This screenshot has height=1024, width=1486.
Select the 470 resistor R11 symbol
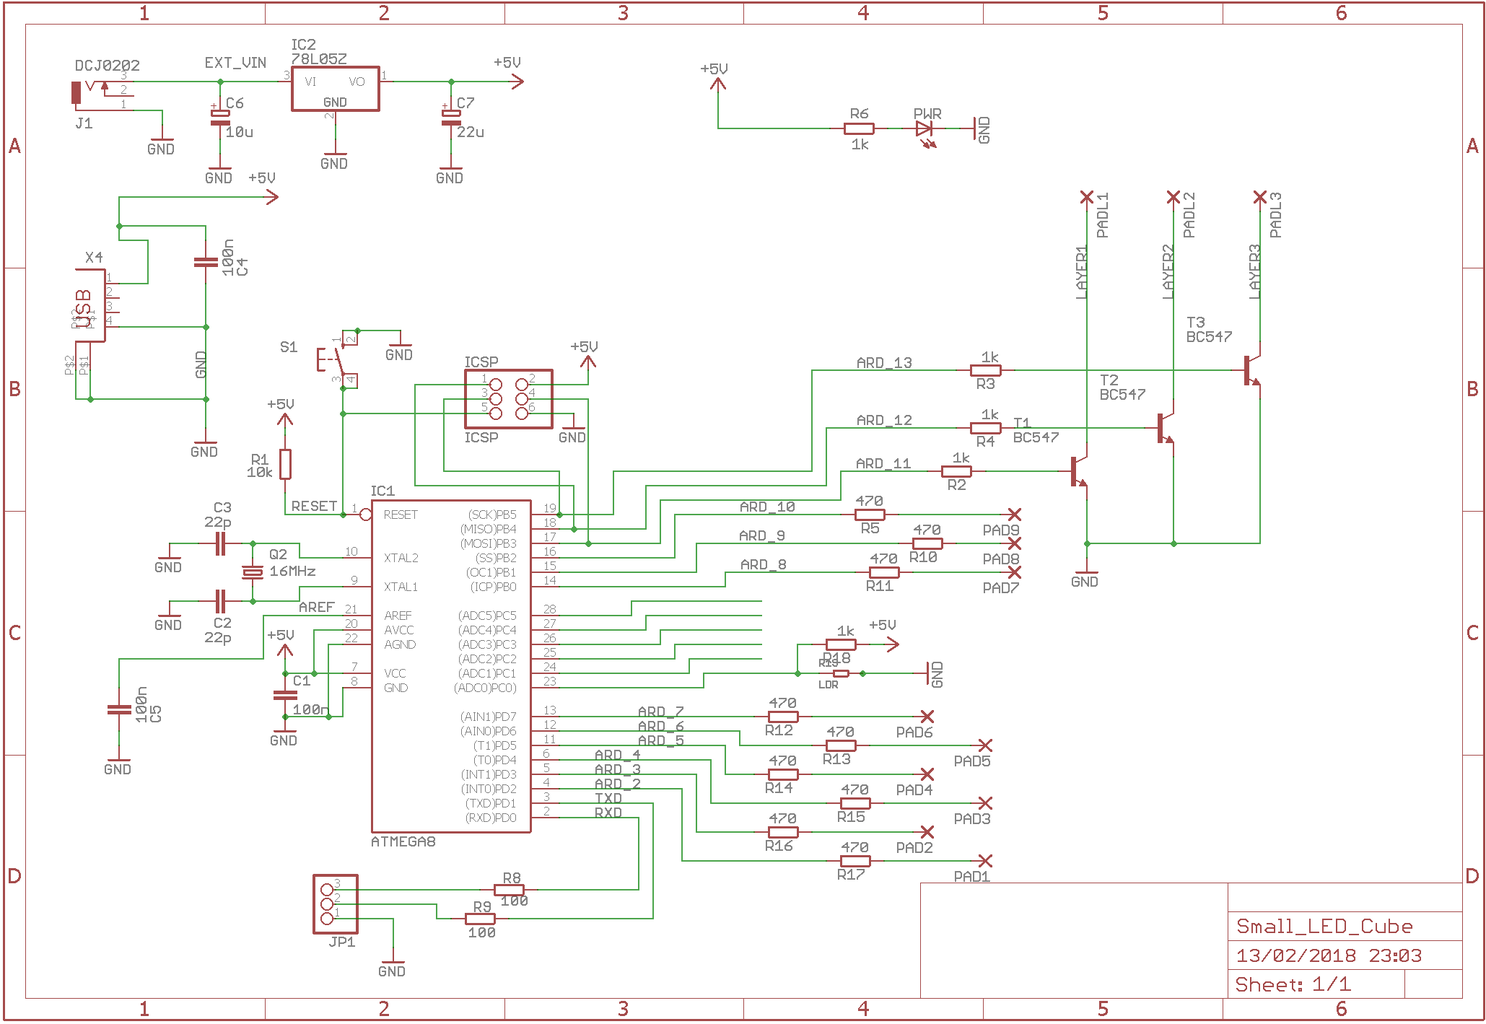pos(884,572)
